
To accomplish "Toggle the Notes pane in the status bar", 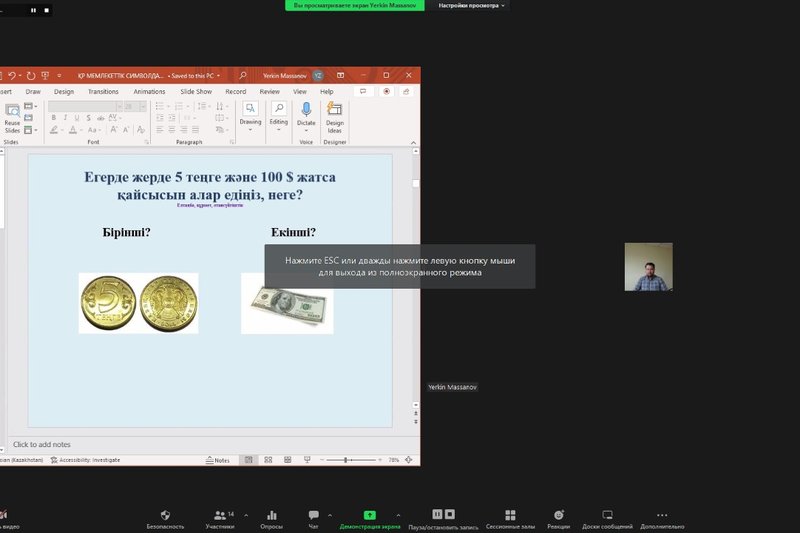I will [217, 460].
